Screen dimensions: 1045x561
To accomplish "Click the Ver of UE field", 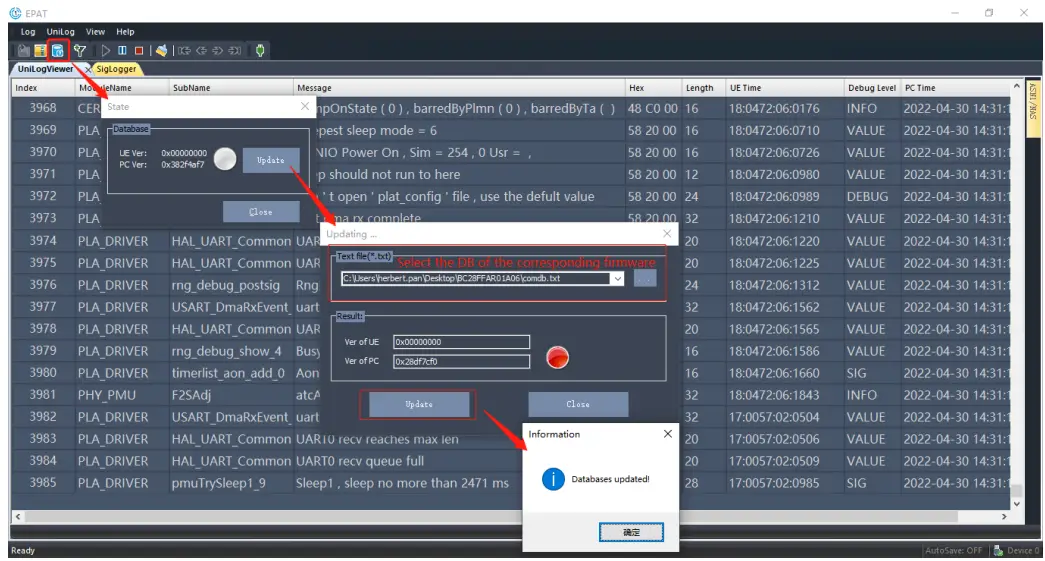I will click(461, 342).
